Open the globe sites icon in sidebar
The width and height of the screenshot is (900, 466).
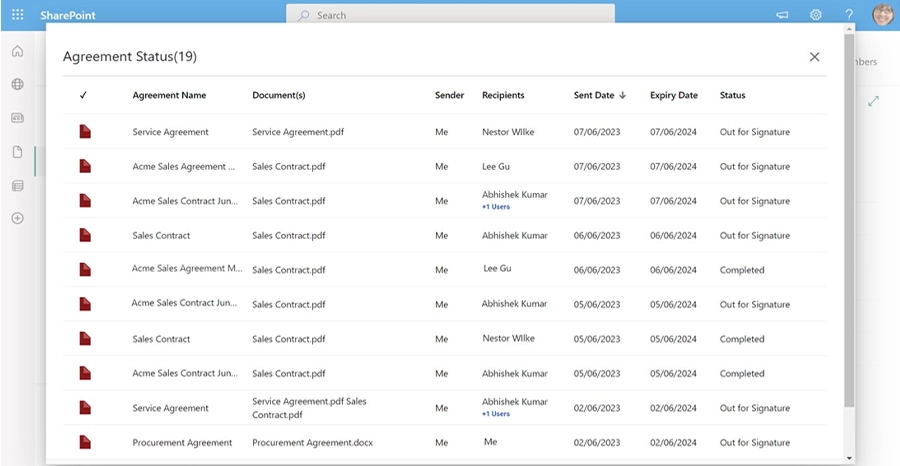(18, 84)
